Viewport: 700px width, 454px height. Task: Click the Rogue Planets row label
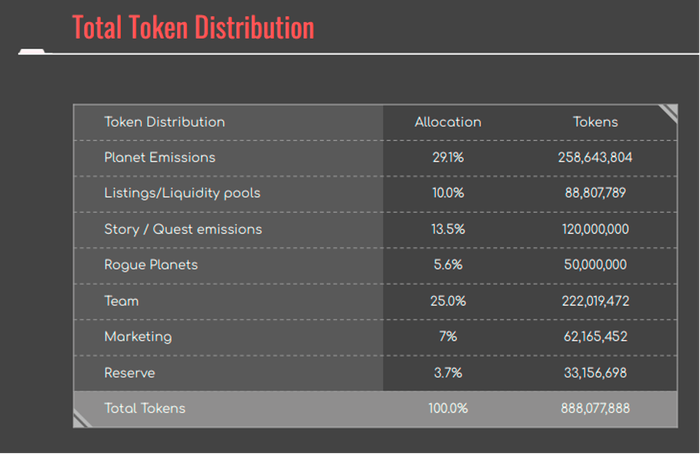point(151,265)
